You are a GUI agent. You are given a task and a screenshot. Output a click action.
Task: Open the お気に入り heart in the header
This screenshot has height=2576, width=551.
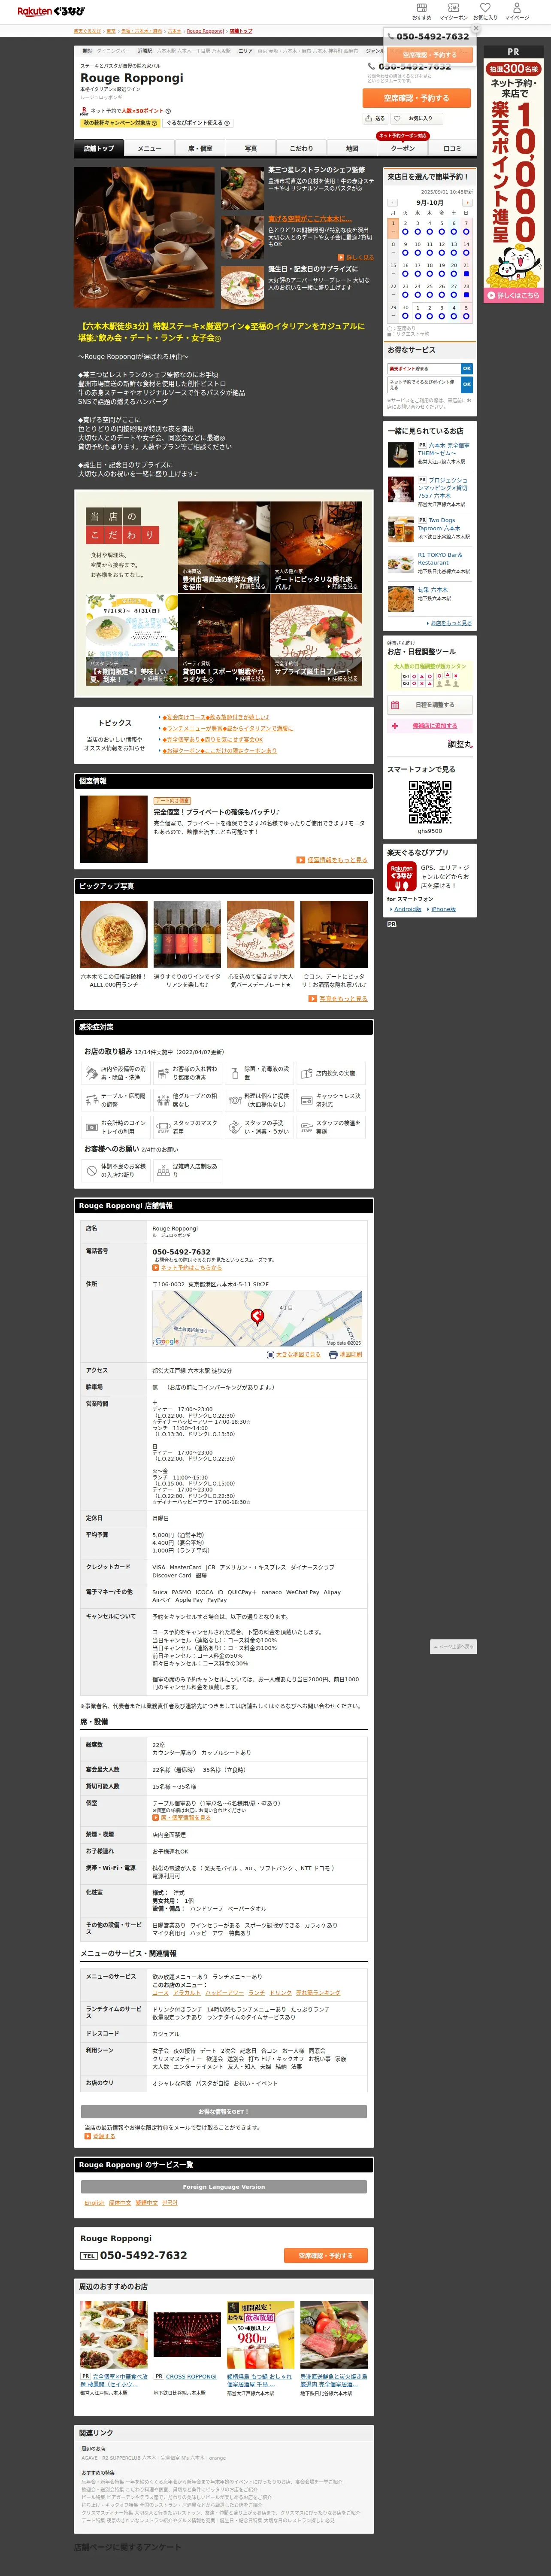coord(485,11)
